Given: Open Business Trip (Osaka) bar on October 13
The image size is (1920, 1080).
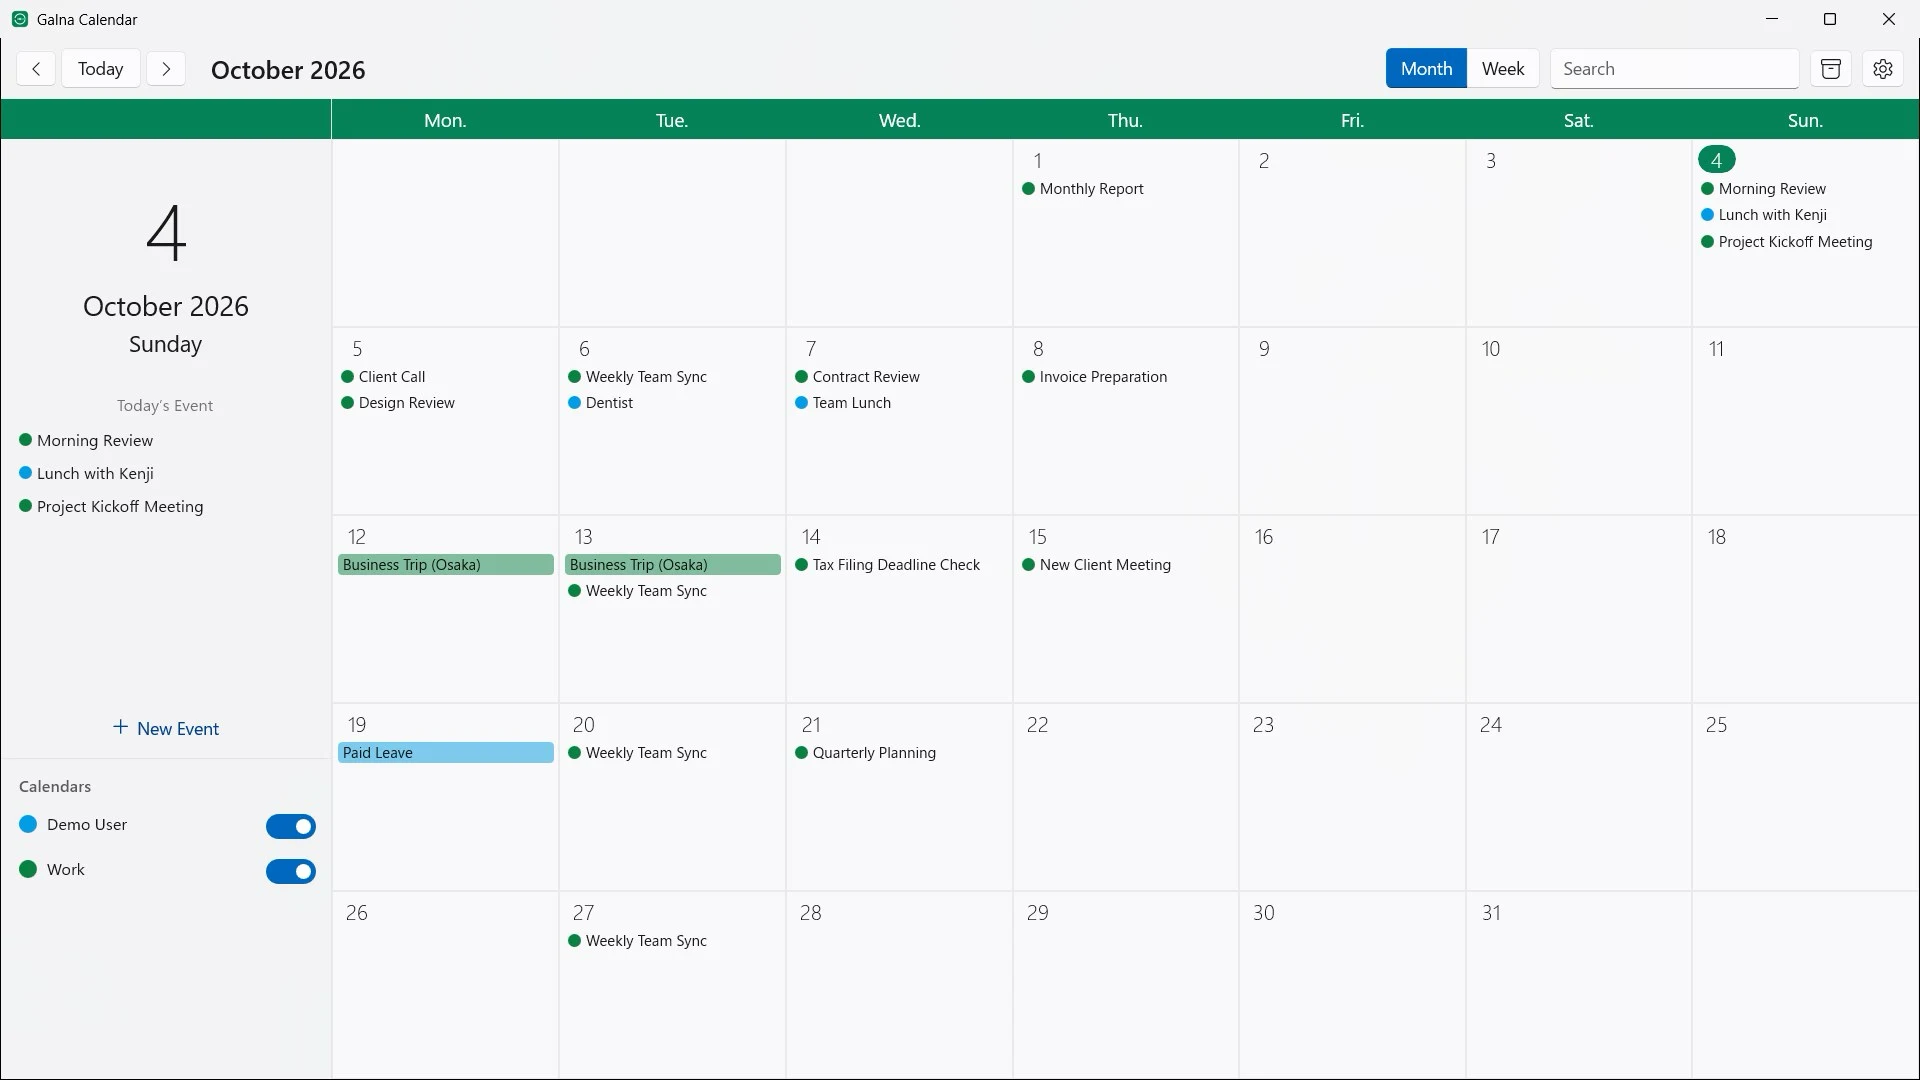Looking at the screenshot, I should tap(672, 565).
